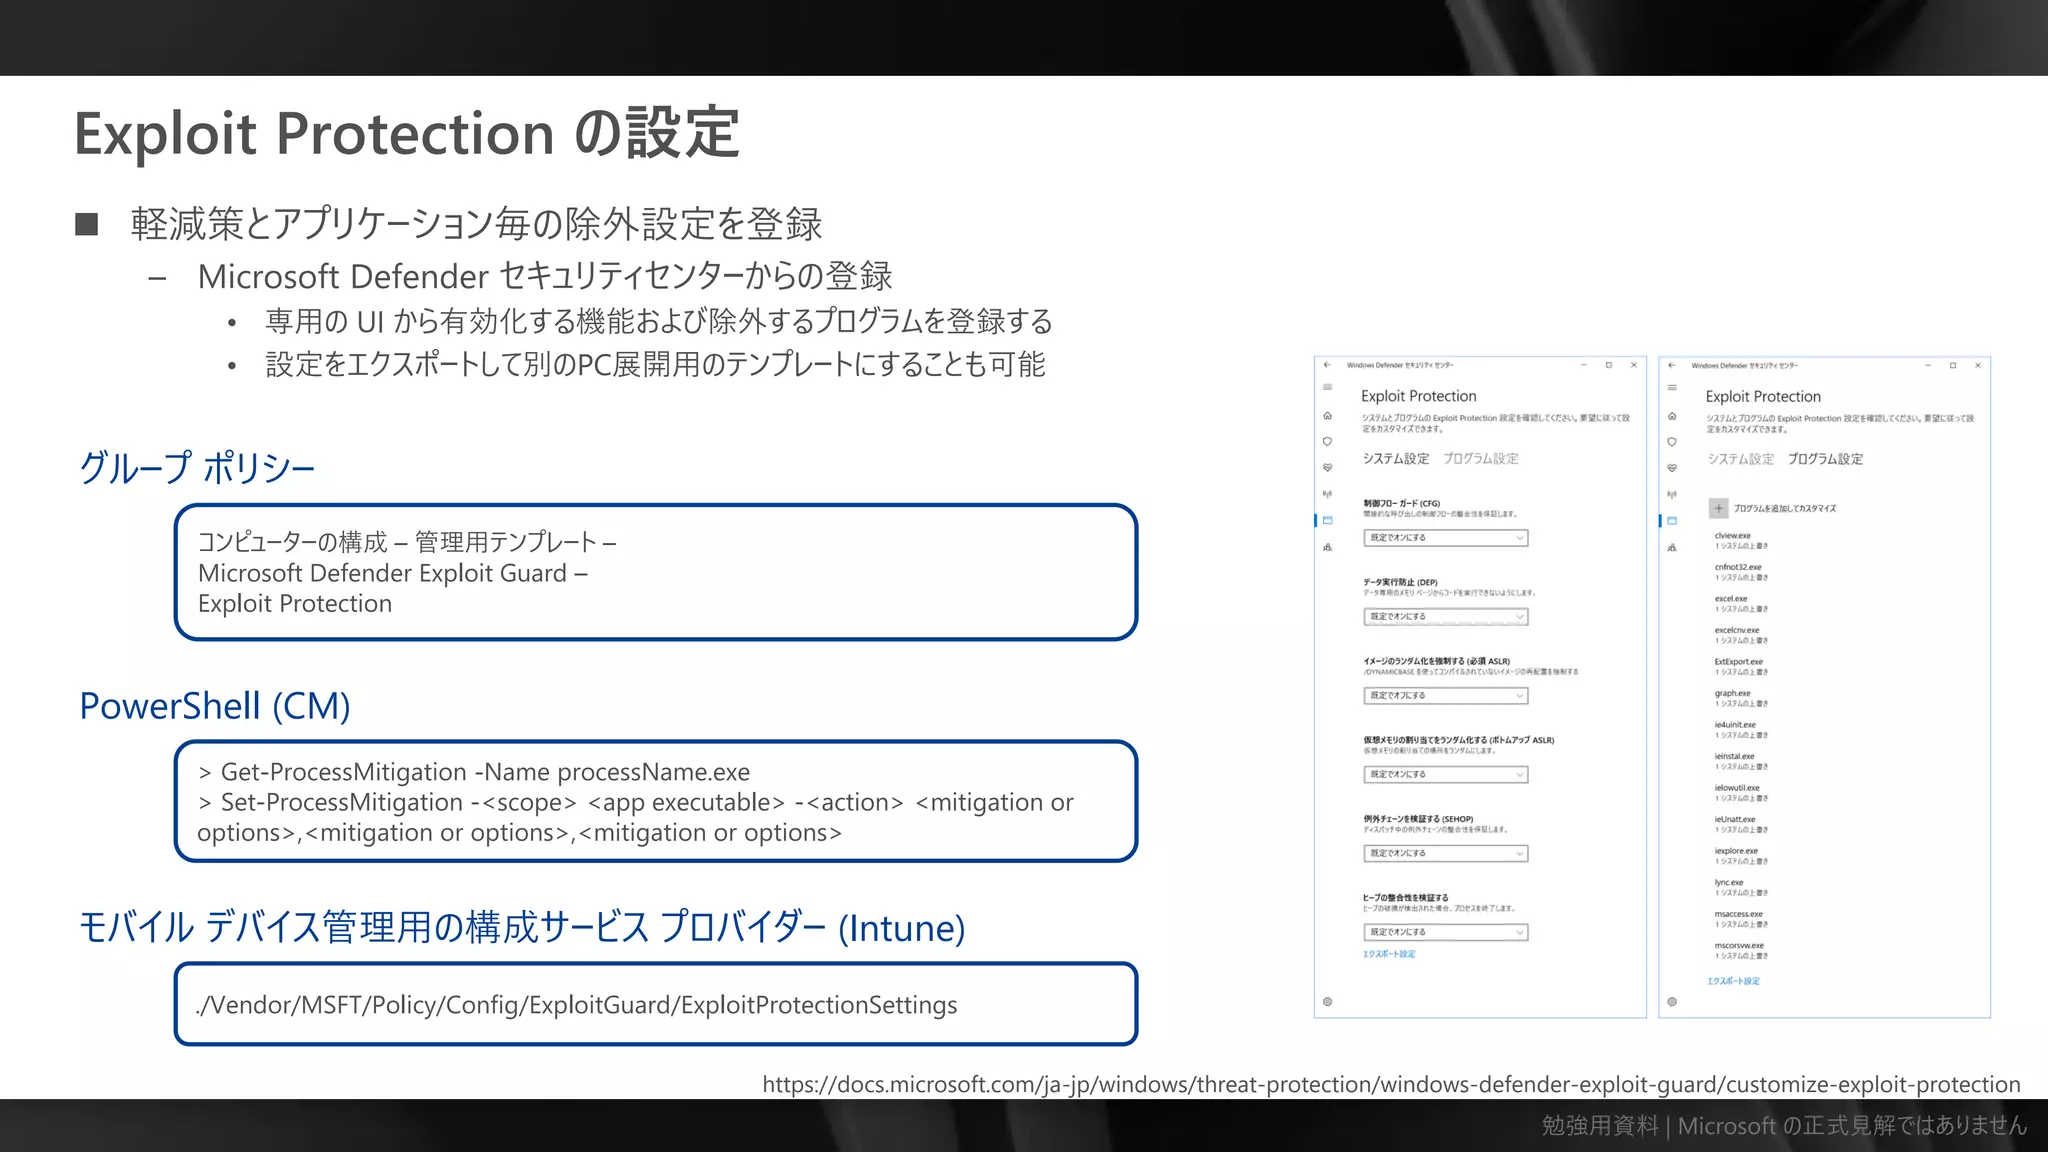Click back arrow in right Defender window

click(1671, 365)
